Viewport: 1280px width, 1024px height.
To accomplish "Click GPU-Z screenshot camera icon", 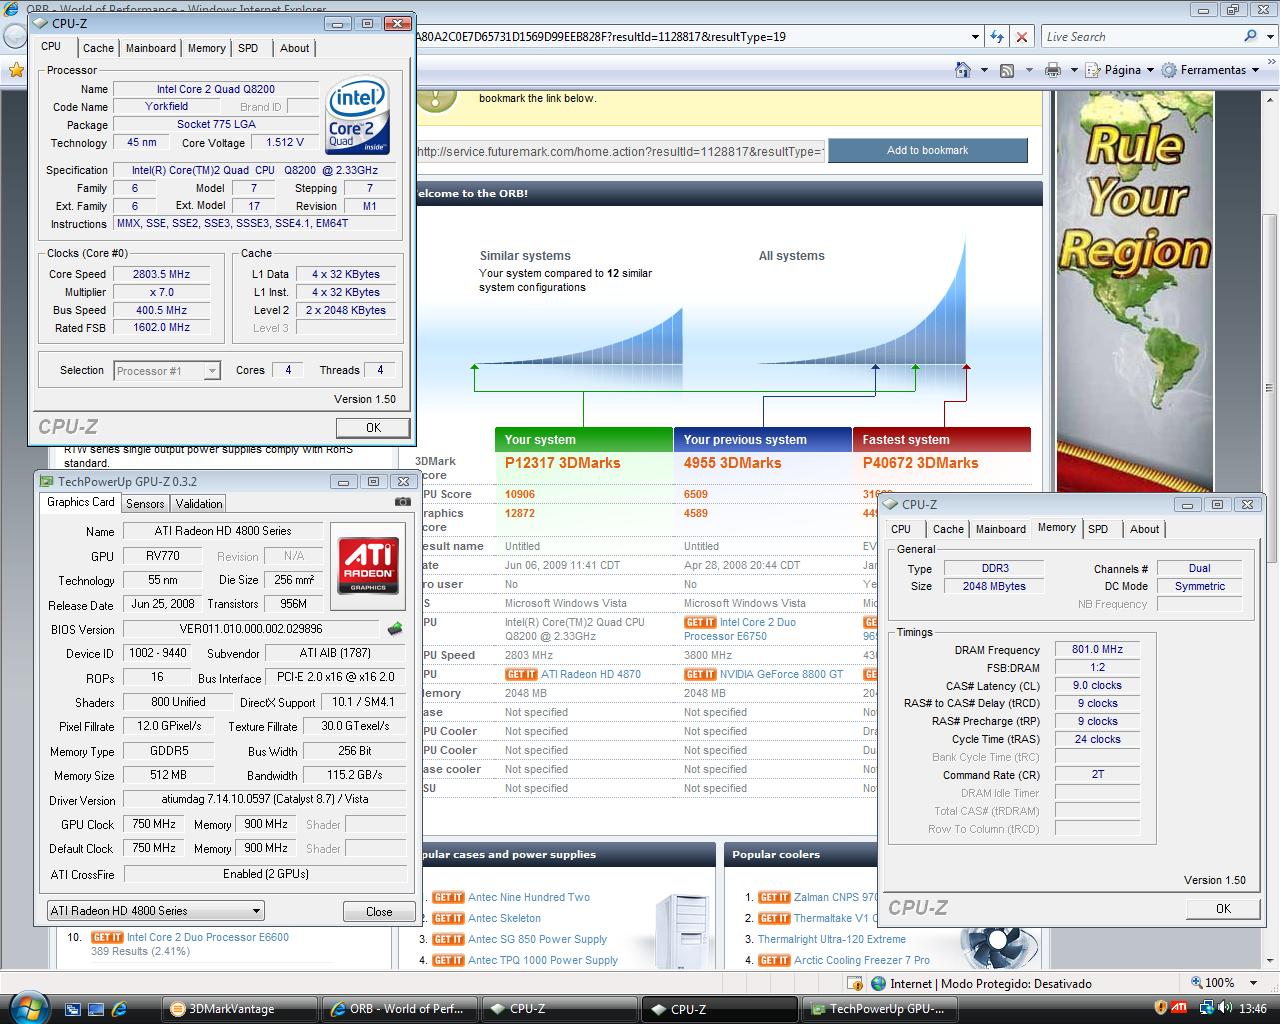I will tap(402, 502).
